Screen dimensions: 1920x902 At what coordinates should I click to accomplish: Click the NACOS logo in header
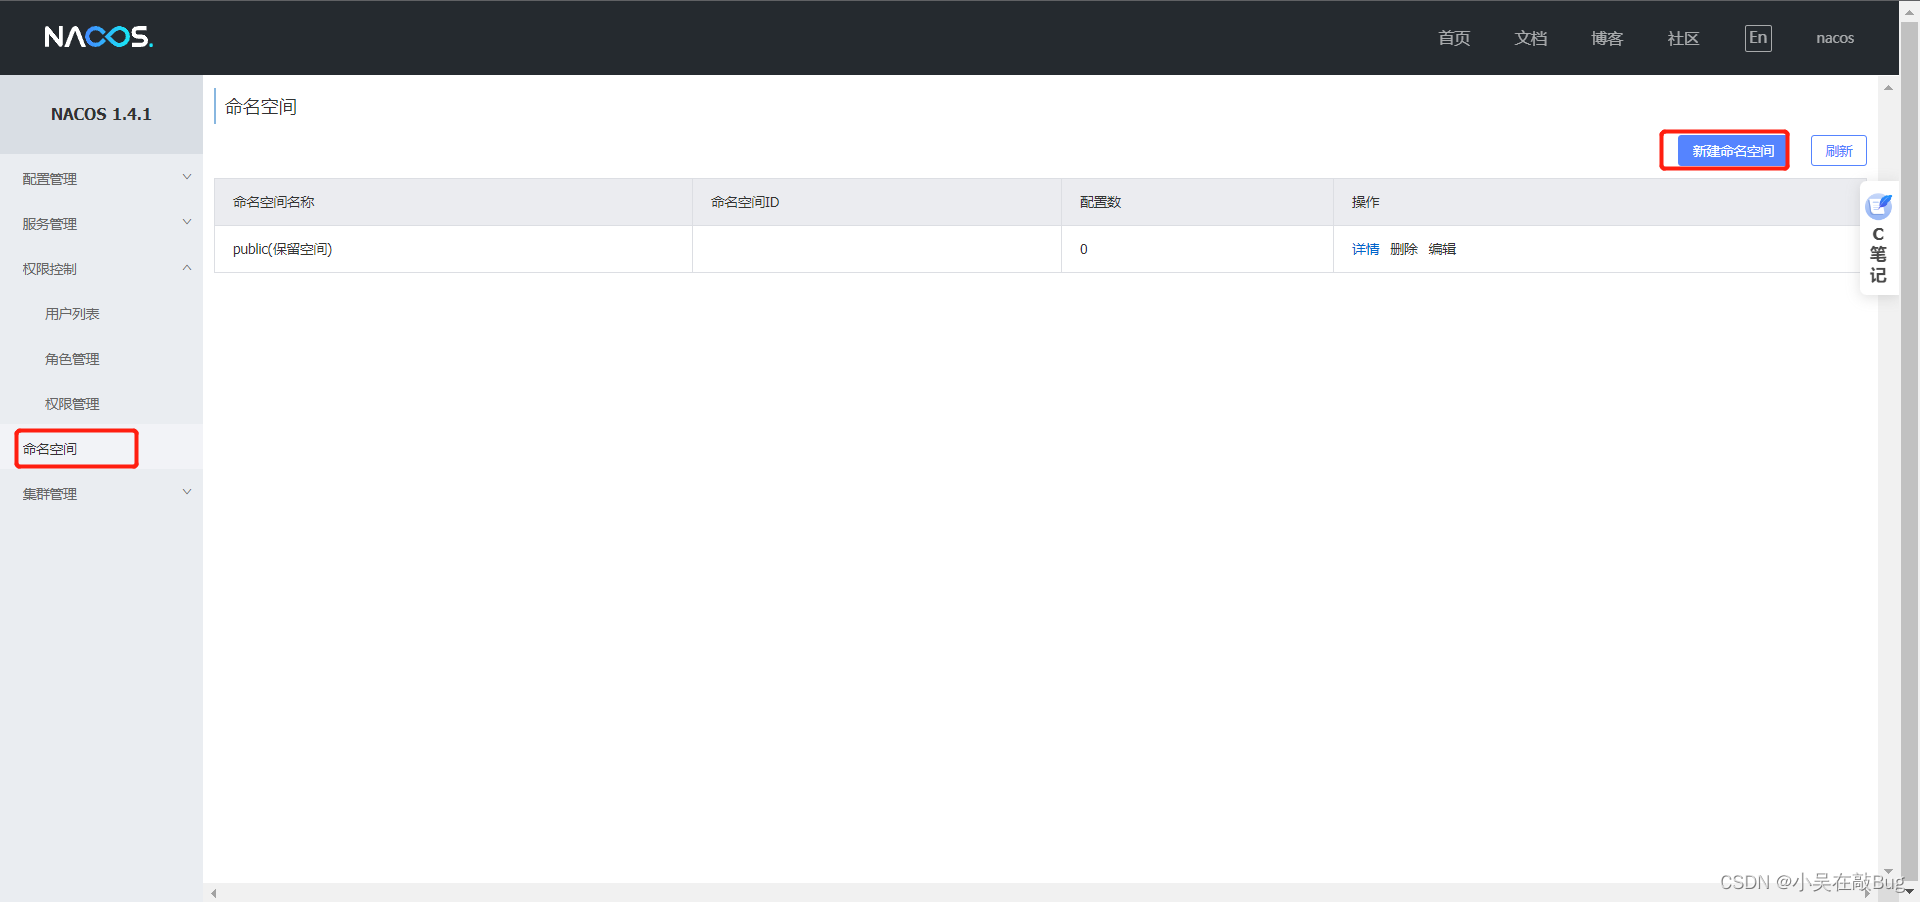pyautogui.click(x=99, y=37)
